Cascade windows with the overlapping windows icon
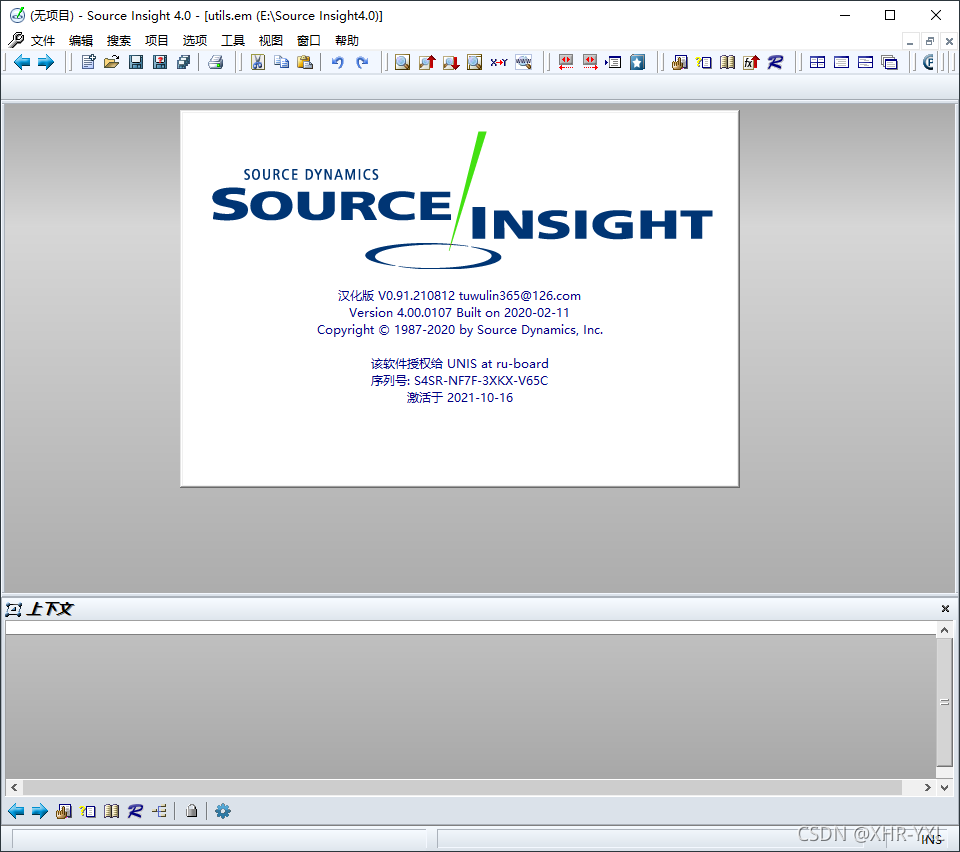960x852 pixels. coord(889,62)
